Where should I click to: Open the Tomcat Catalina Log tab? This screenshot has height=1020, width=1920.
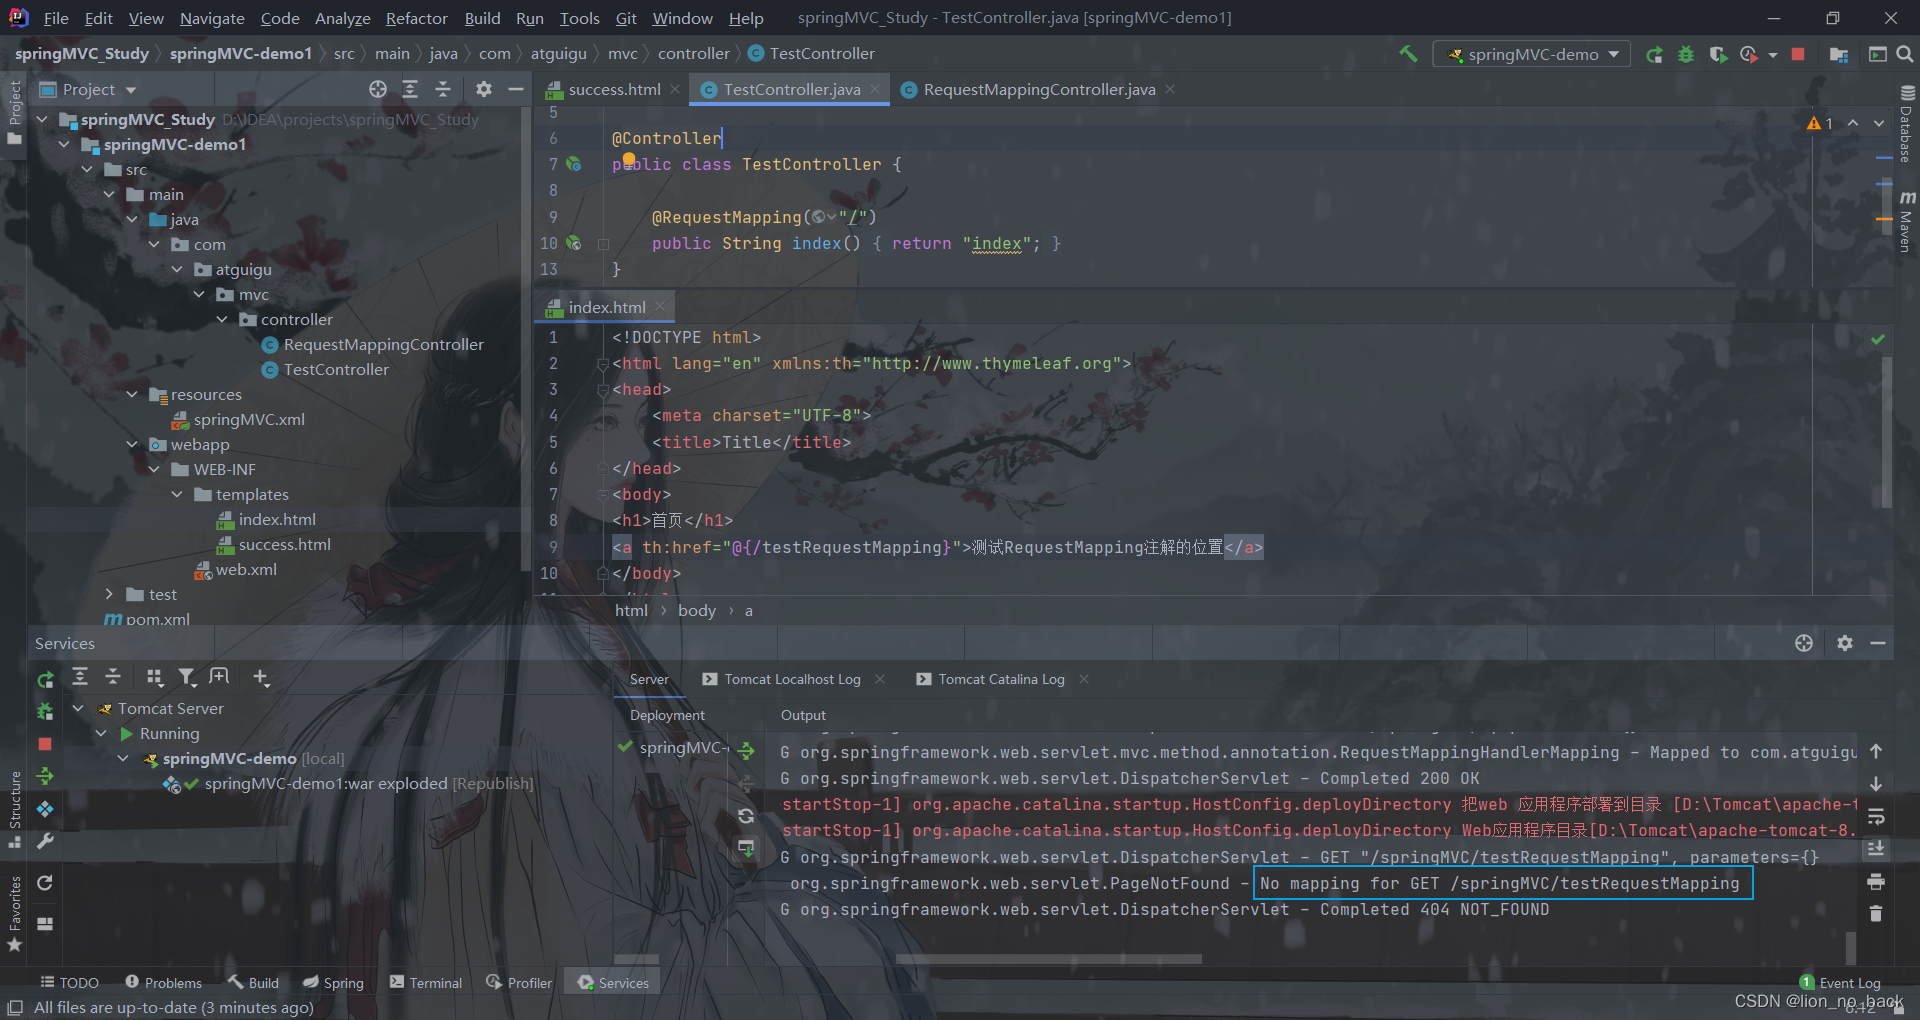tap(1001, 679)
